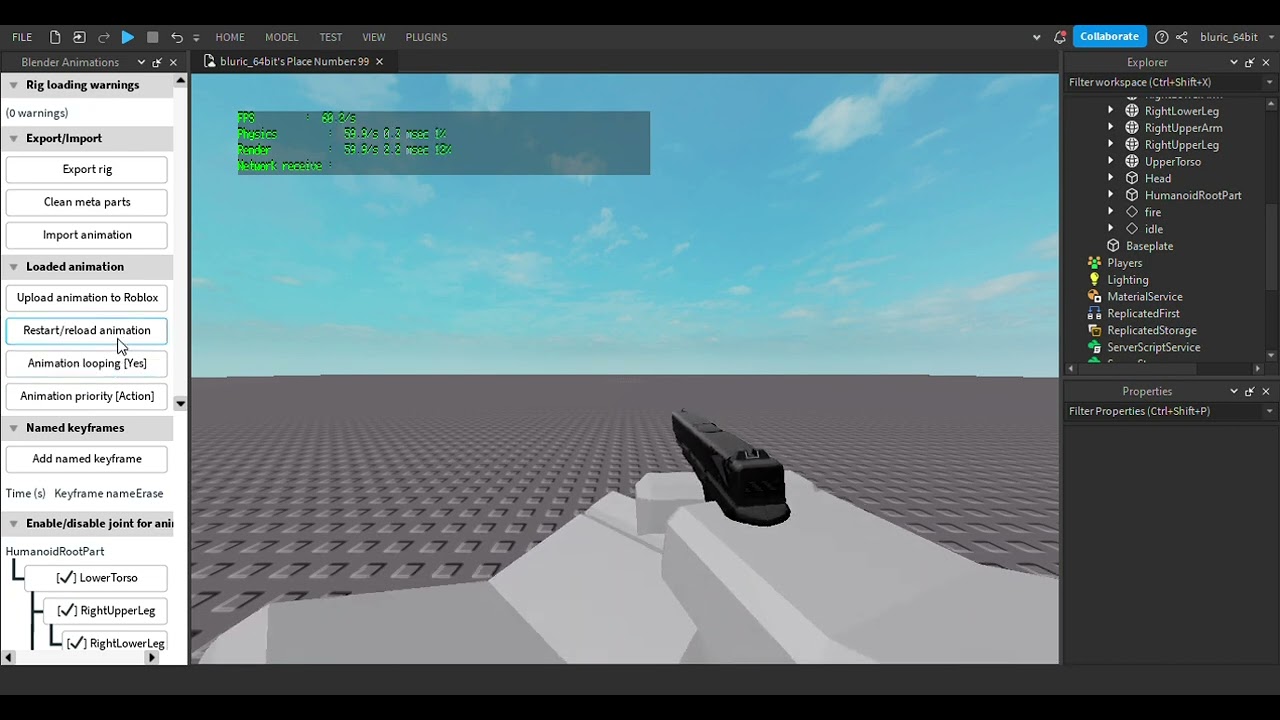Start playtest with the blue Play button
The height and width of the screenshot is (720, 1280).
[x=128, y=37]
